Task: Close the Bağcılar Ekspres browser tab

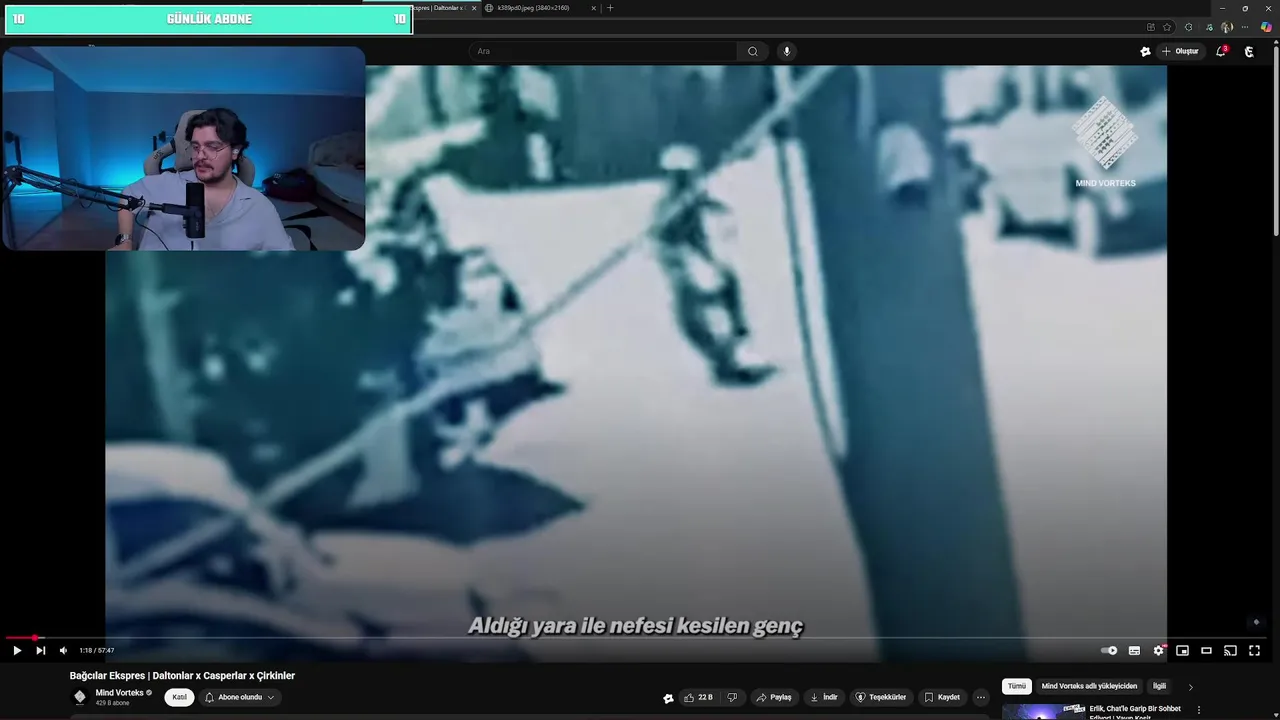Action: [474, 8]
